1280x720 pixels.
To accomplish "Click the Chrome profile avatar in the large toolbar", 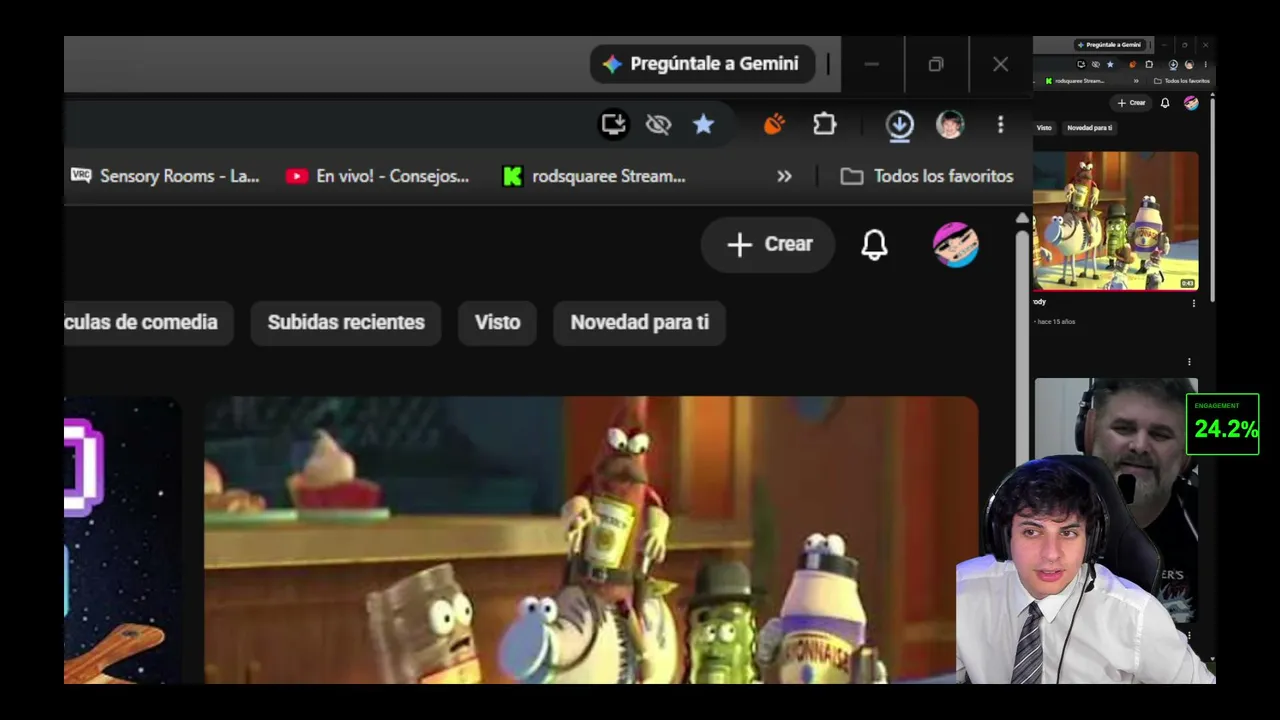I will 950,124.
